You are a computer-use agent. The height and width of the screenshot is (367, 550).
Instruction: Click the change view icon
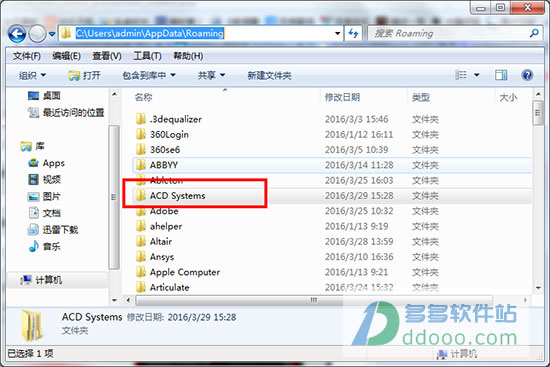(461, 75)
